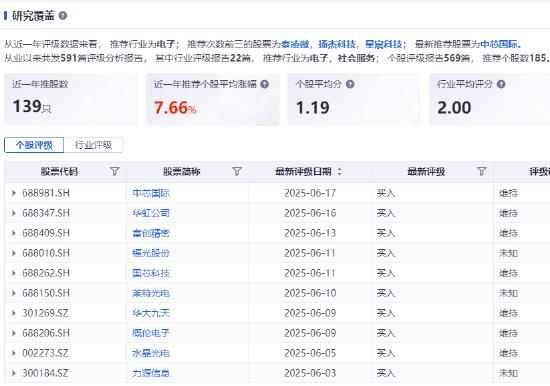This screenshot has width=550, height=386.
Task: Click help icon next to 行业平均评分
Action: coord(501,84)
